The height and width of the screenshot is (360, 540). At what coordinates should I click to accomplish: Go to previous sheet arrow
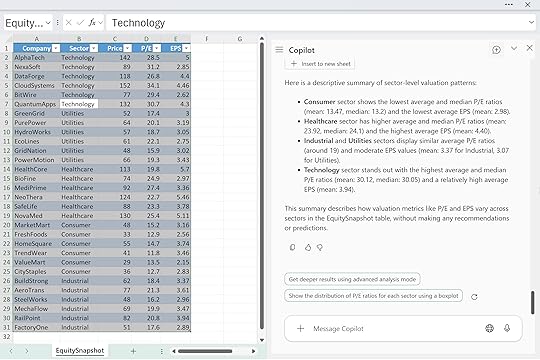(11, 351)
